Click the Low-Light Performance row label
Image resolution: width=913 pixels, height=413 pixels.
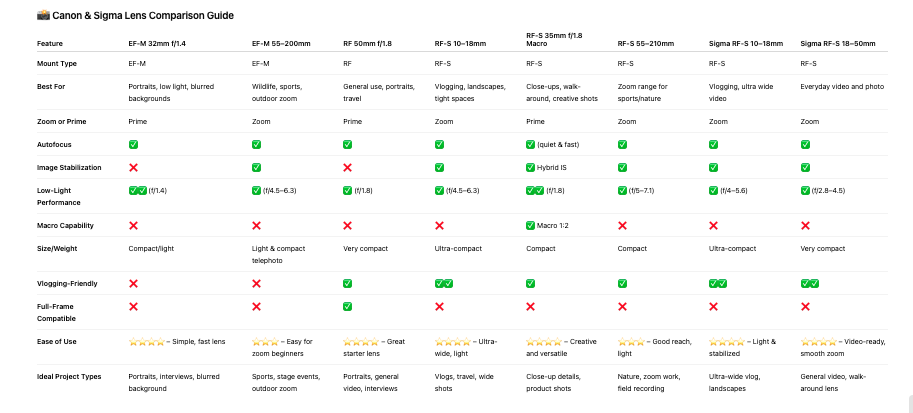(59, 196)
